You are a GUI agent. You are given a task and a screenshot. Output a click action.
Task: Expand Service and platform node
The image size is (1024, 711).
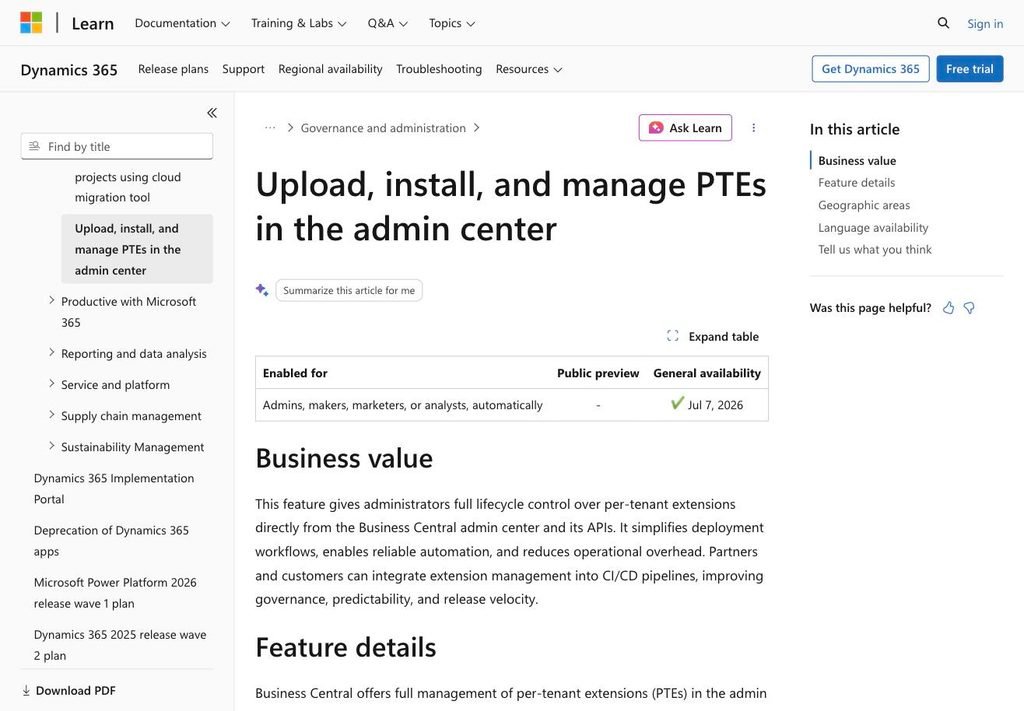52,384
